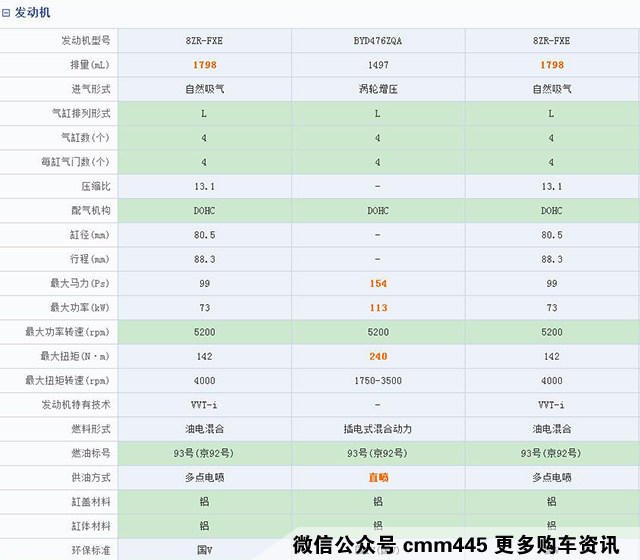This screenshot has width=640, height=560.
Task: Select the 发动机型号 row label
Action: point(85,42)
